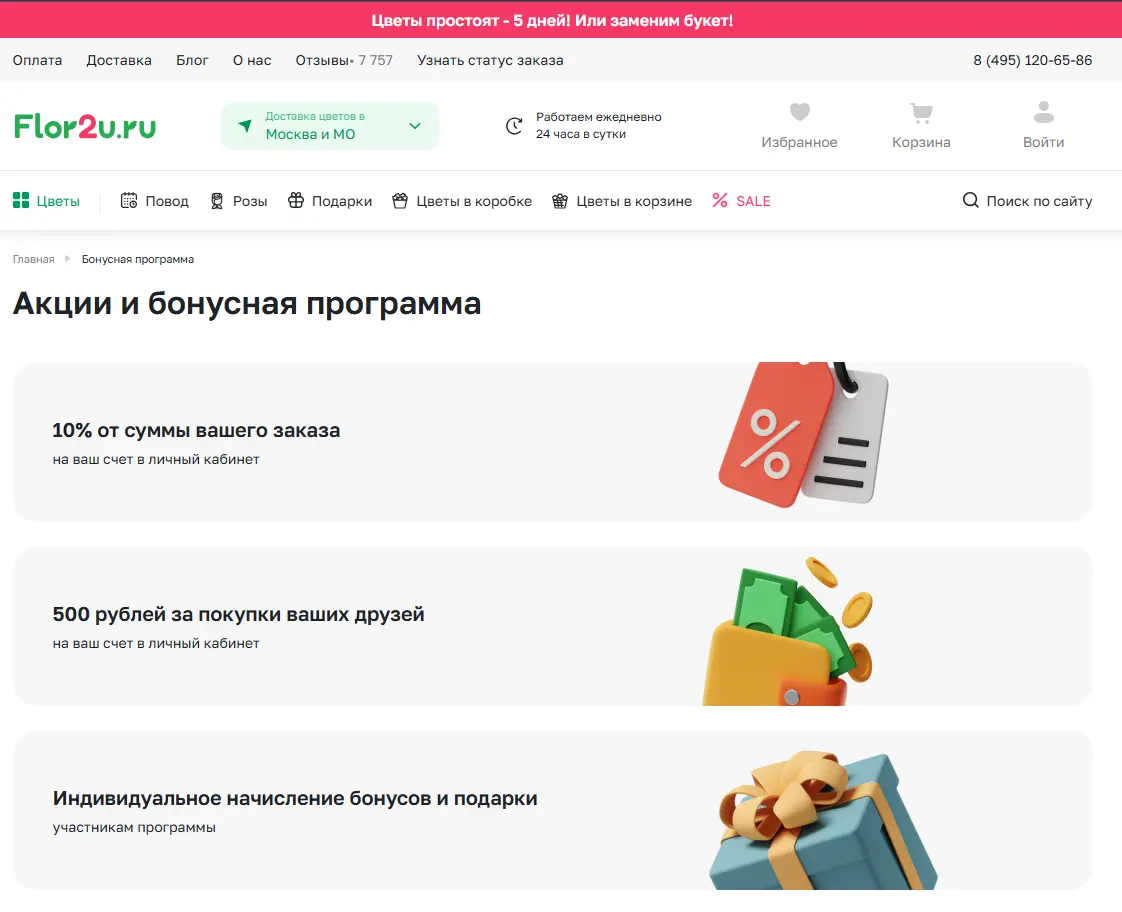
Task: Open the Корзина shopping cart icon
Action: pos(921,113)
